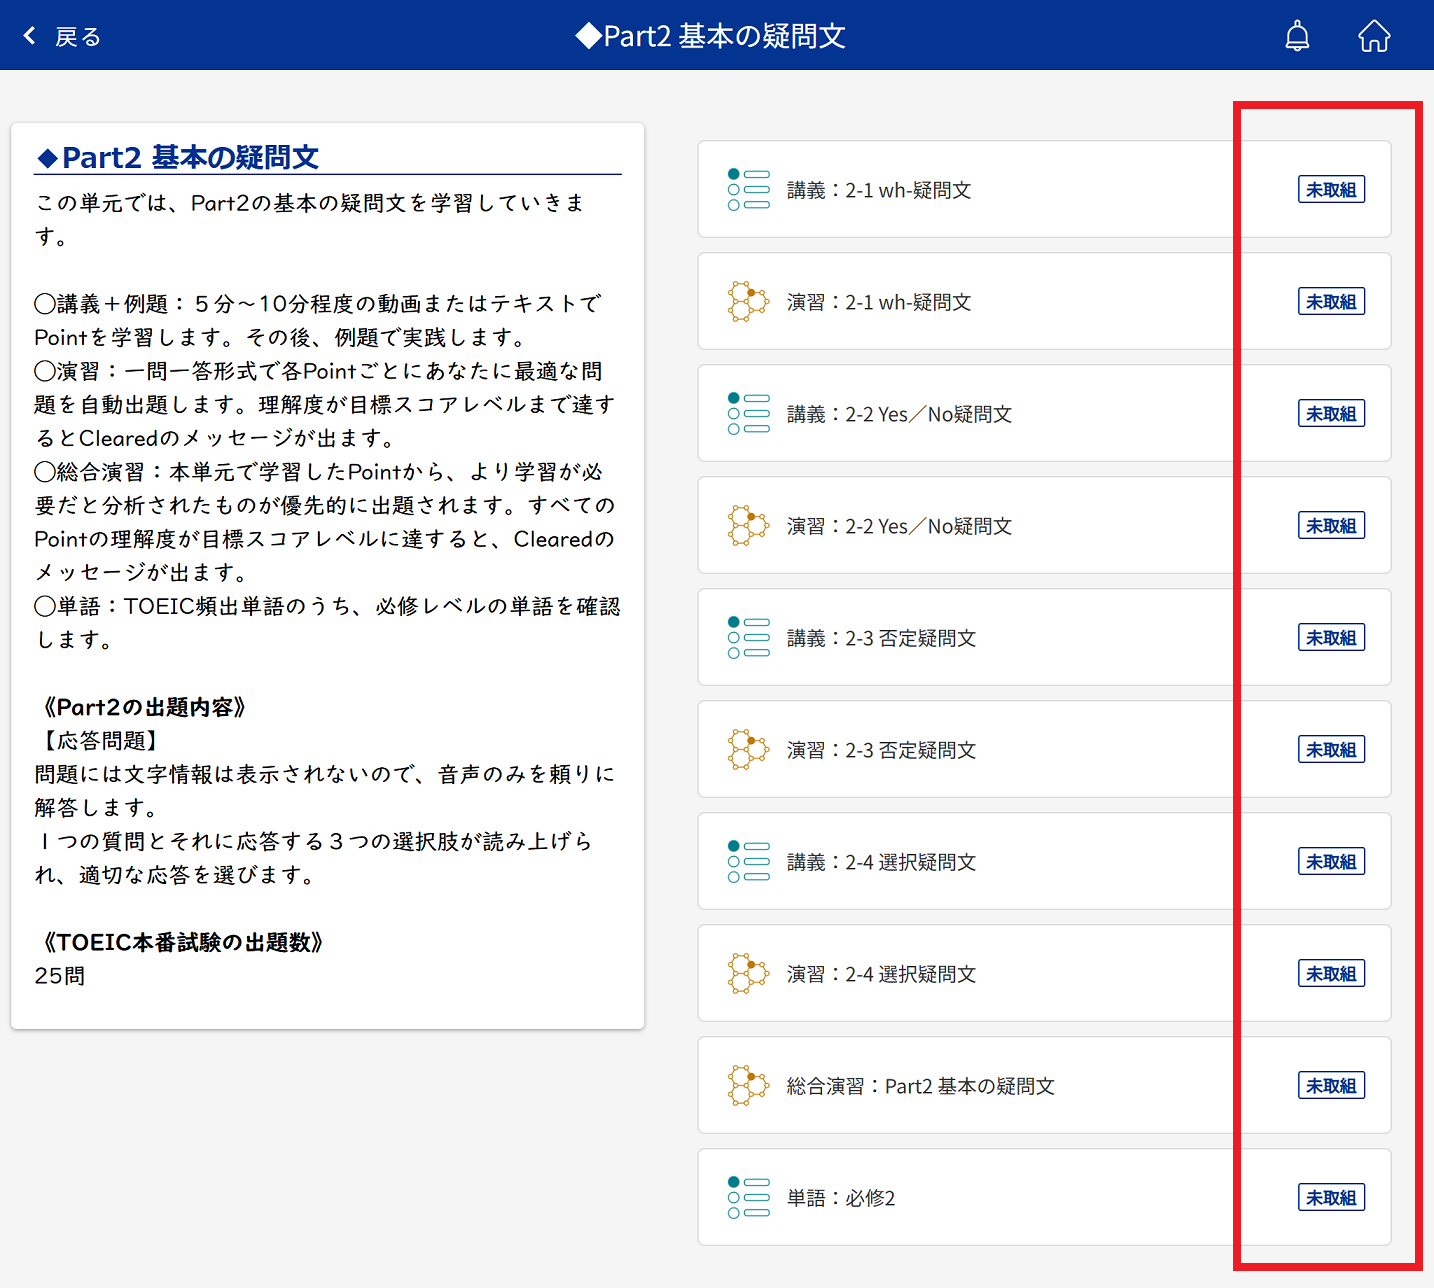
Task: Select 講義:2-3 否定疑問文 entry
Action: click(881, 638)
